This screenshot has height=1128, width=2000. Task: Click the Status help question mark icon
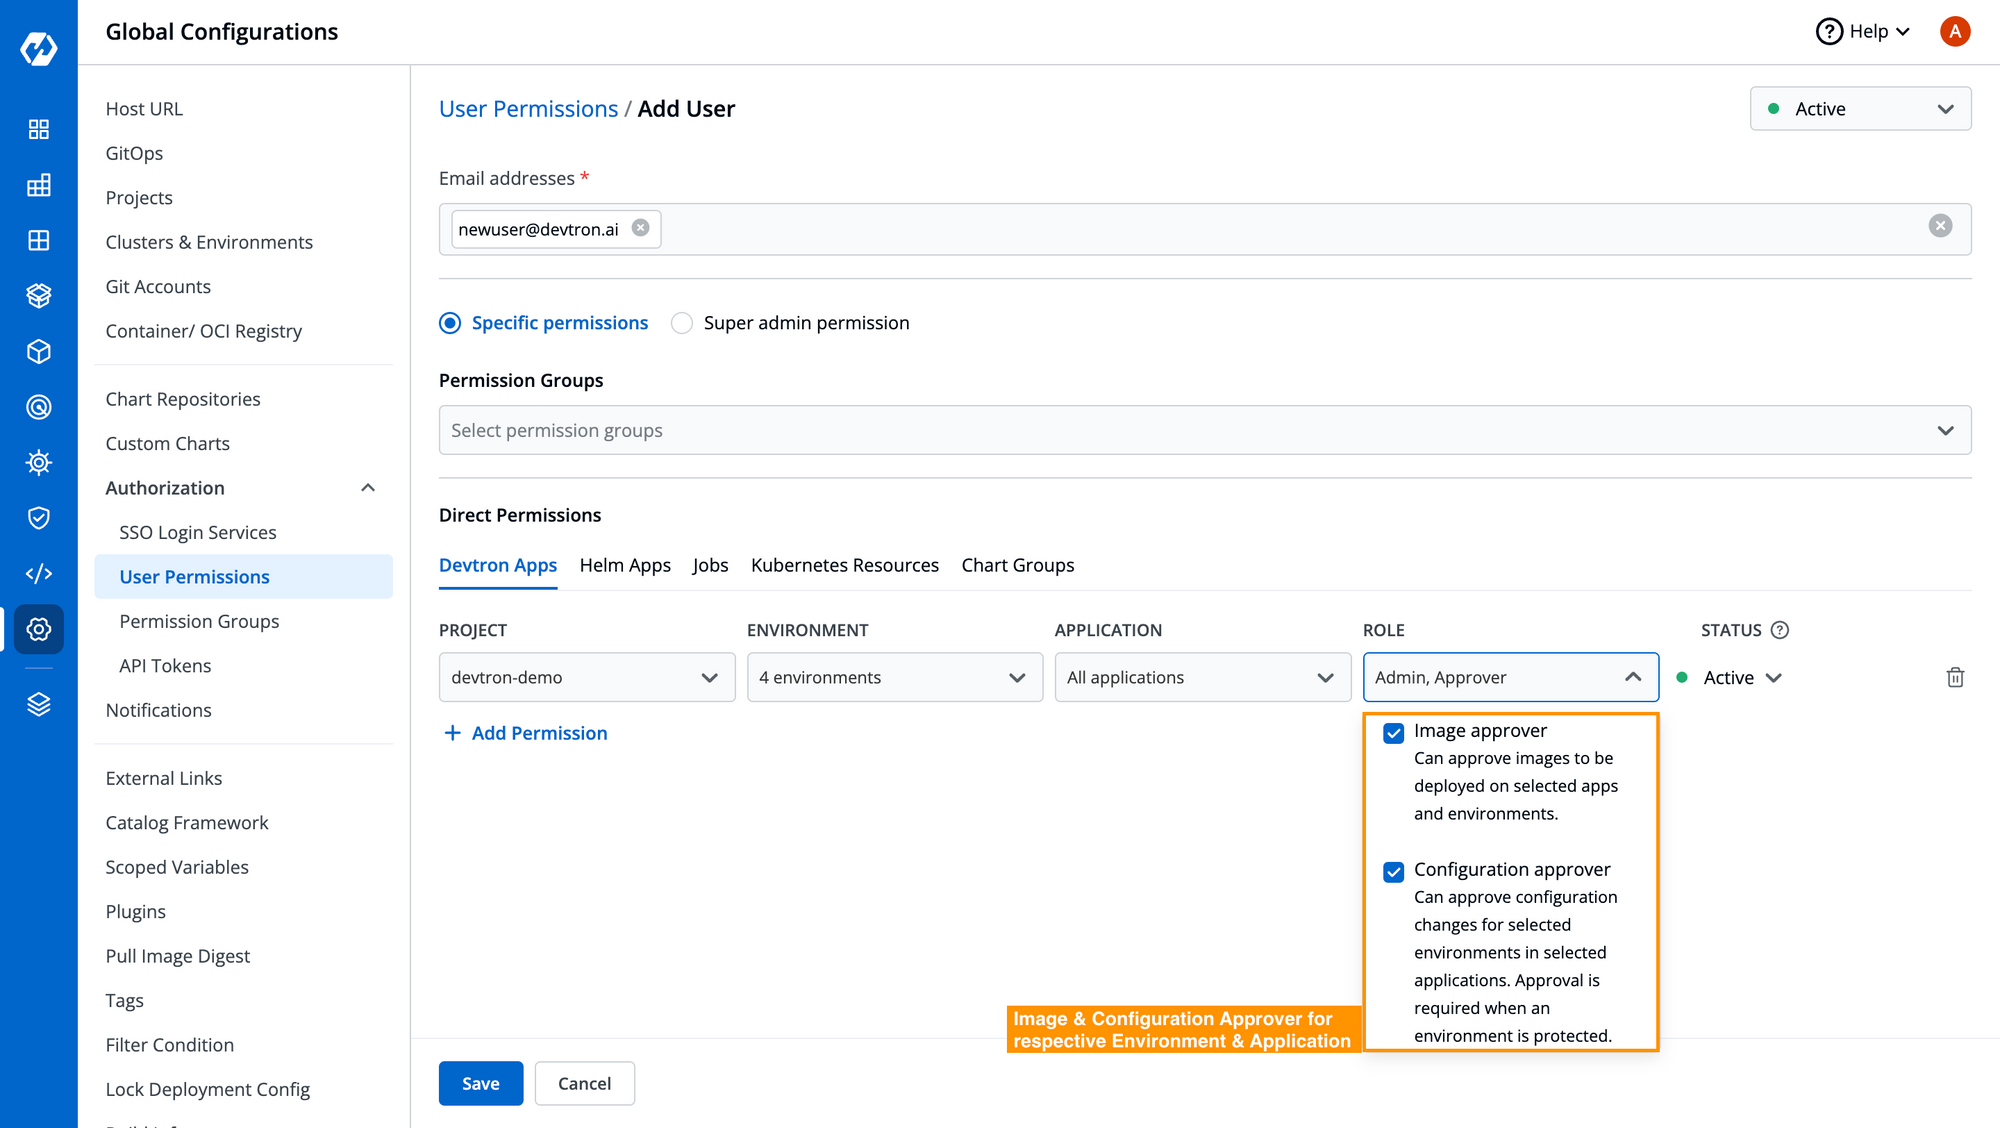[1780, 630]
